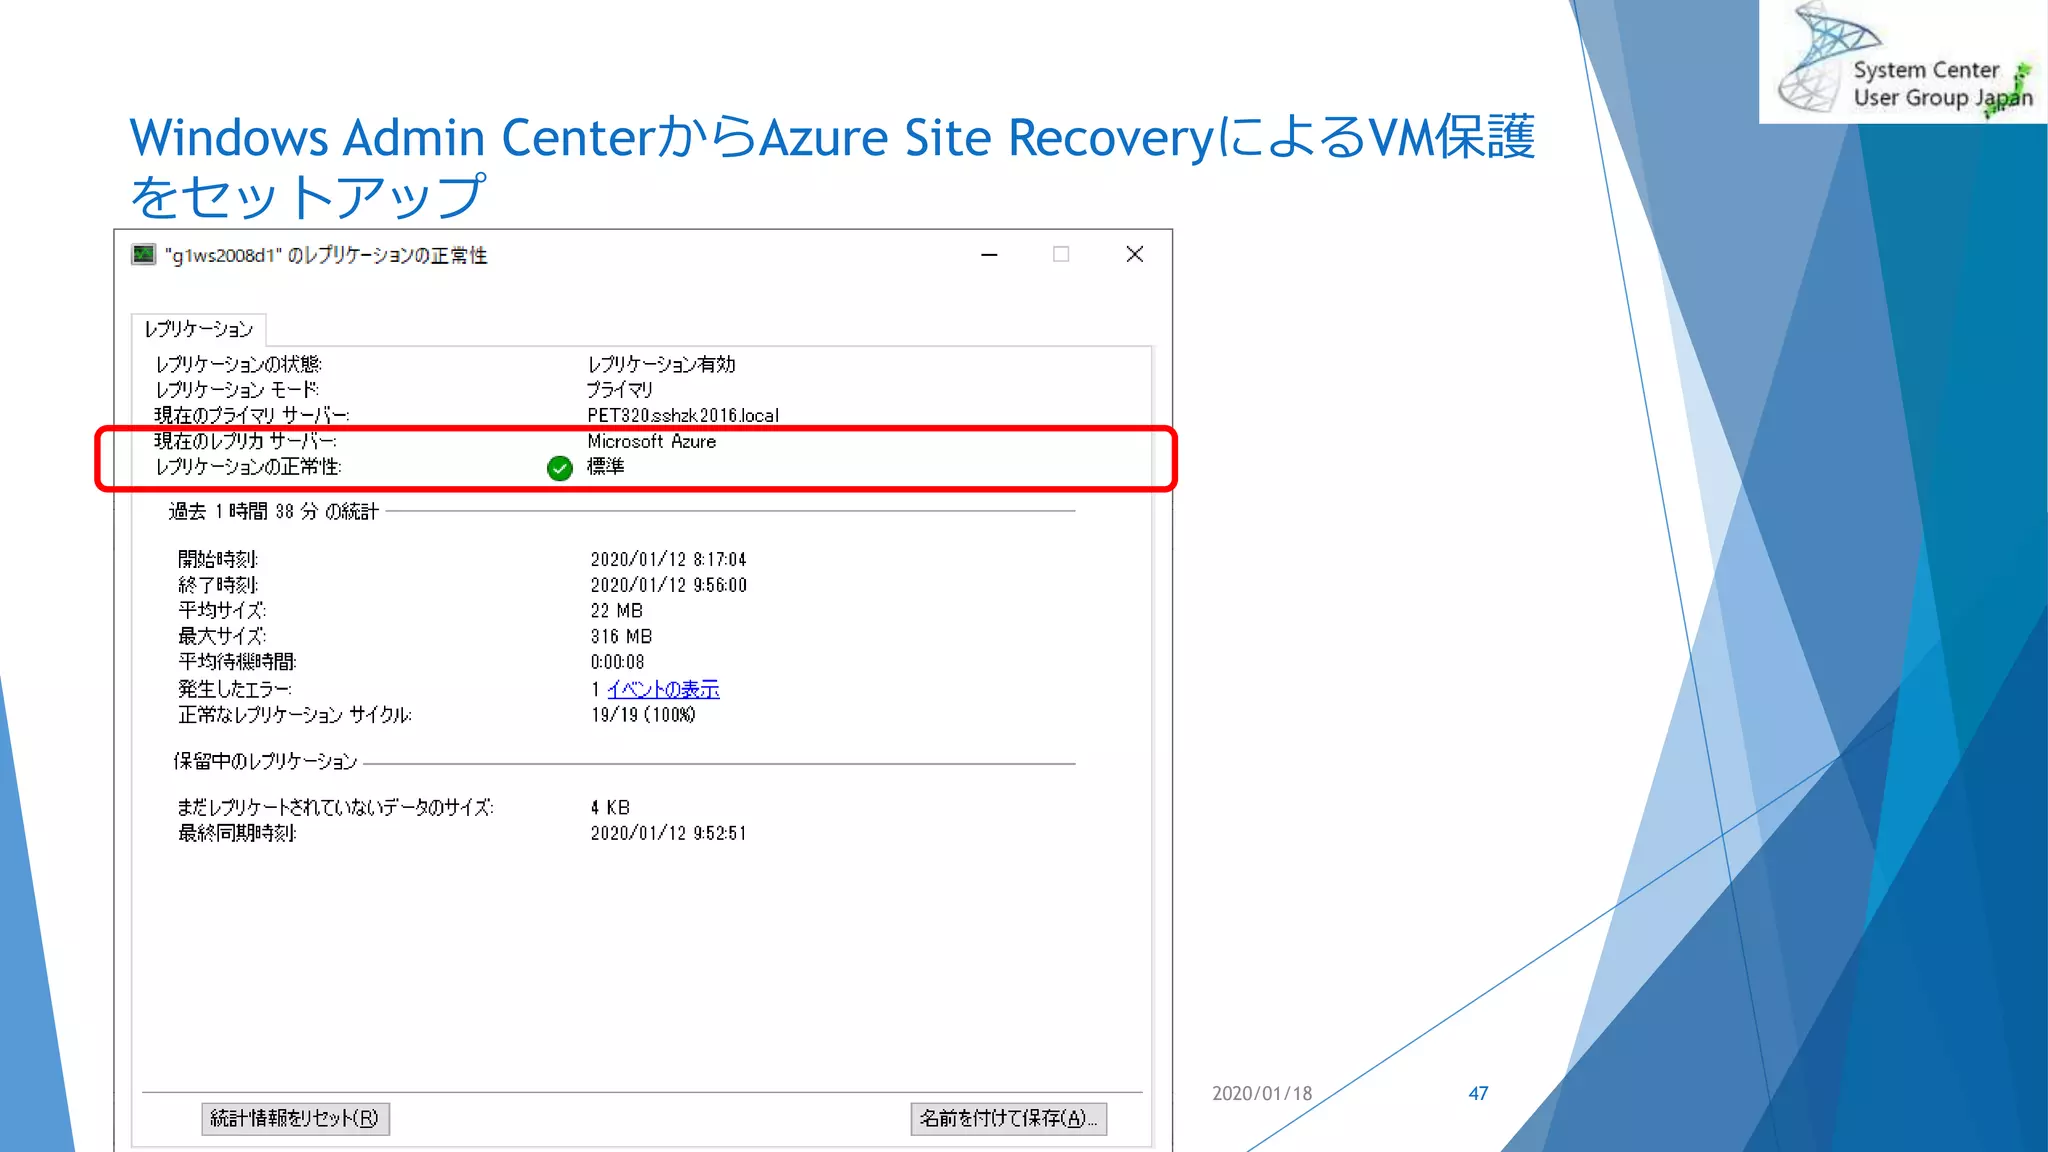Select the text レプリケーション有効

[661, 364]
